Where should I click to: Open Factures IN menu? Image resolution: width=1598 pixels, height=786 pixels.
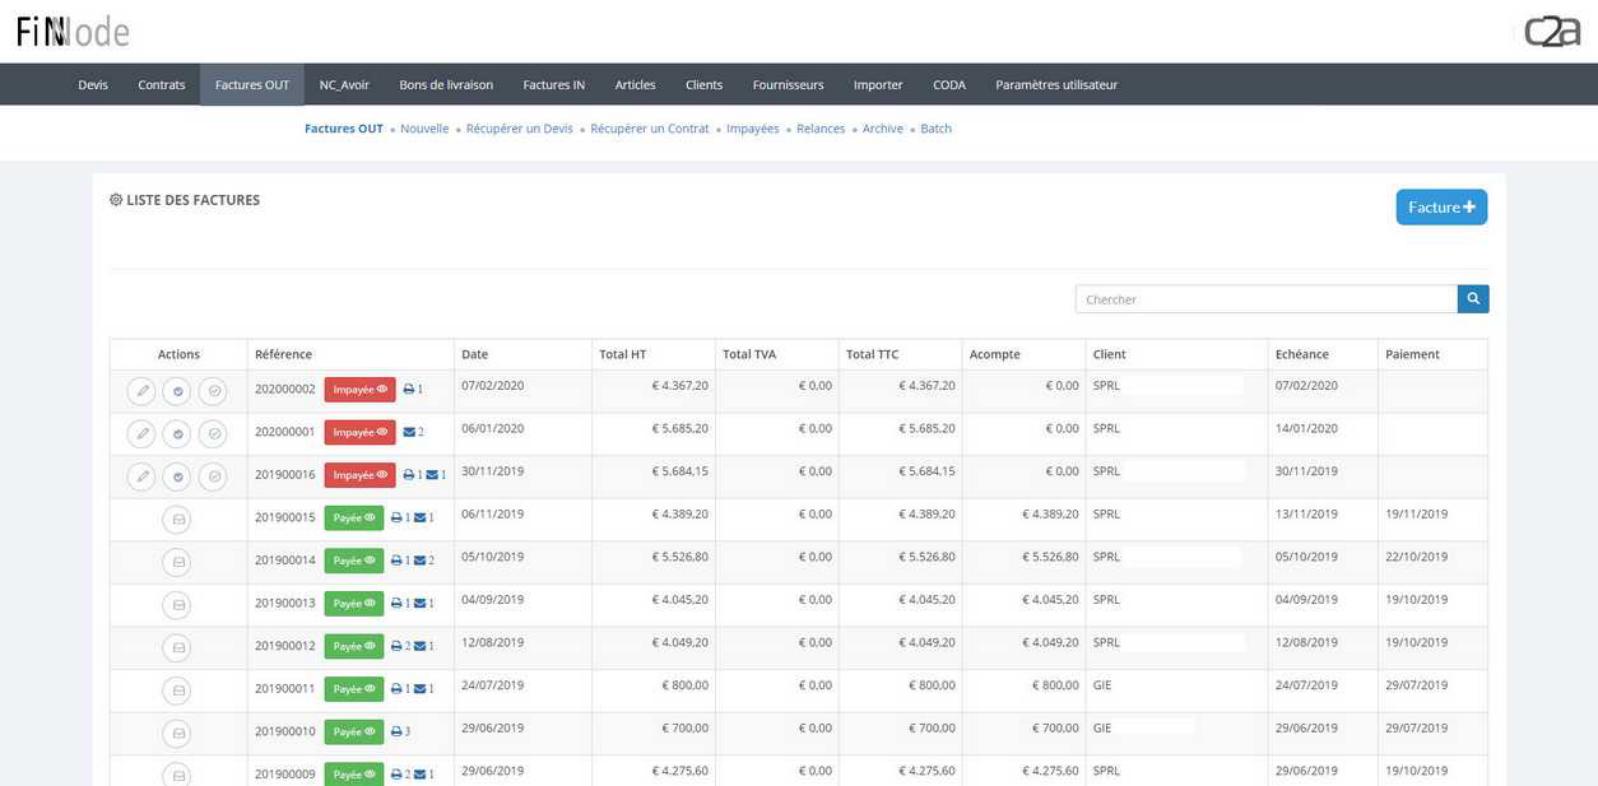[x=554, y=85]
